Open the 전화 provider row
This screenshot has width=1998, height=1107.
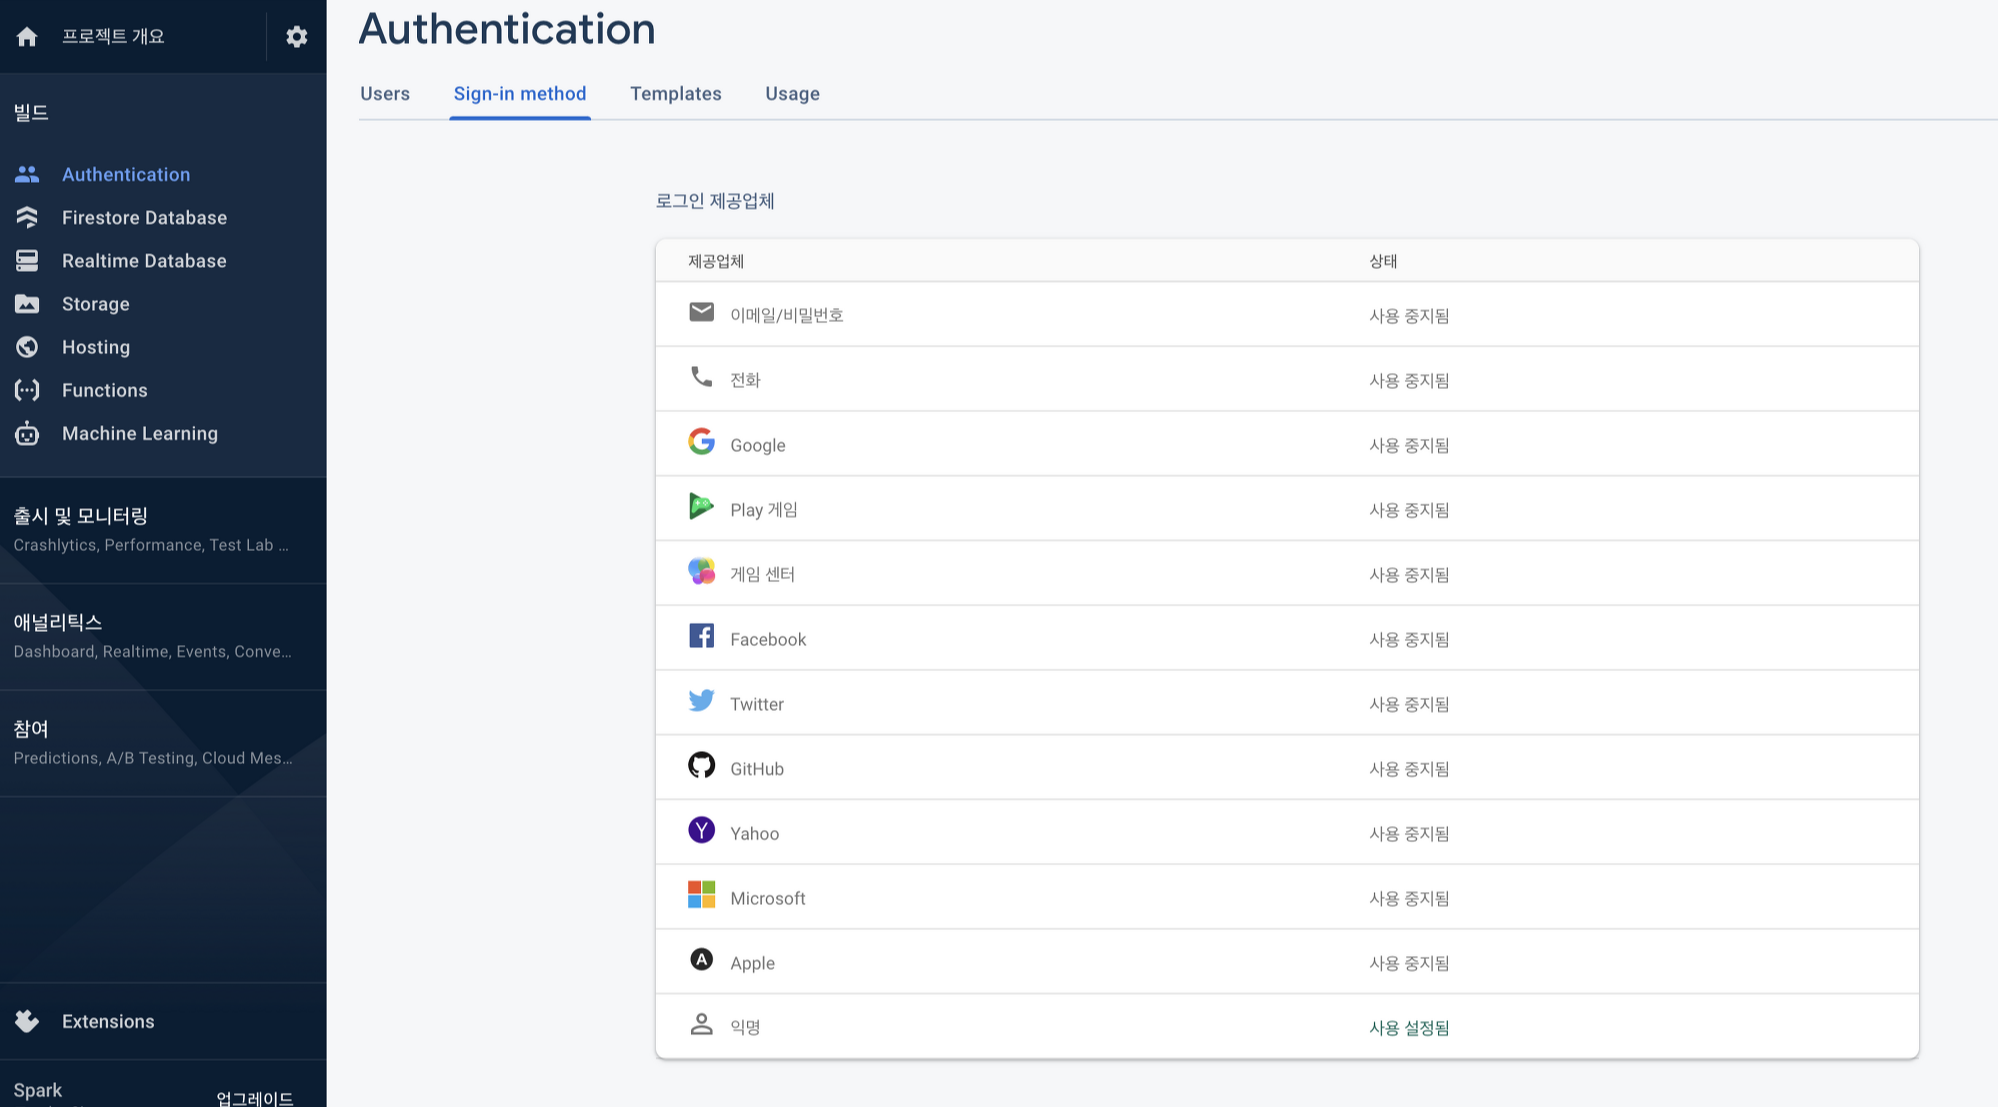(x=1287, y=379)
